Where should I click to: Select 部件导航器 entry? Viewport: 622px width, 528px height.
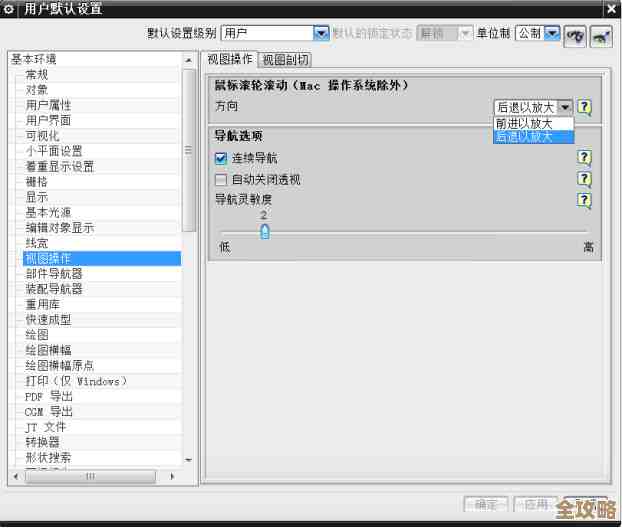(54, 274)
